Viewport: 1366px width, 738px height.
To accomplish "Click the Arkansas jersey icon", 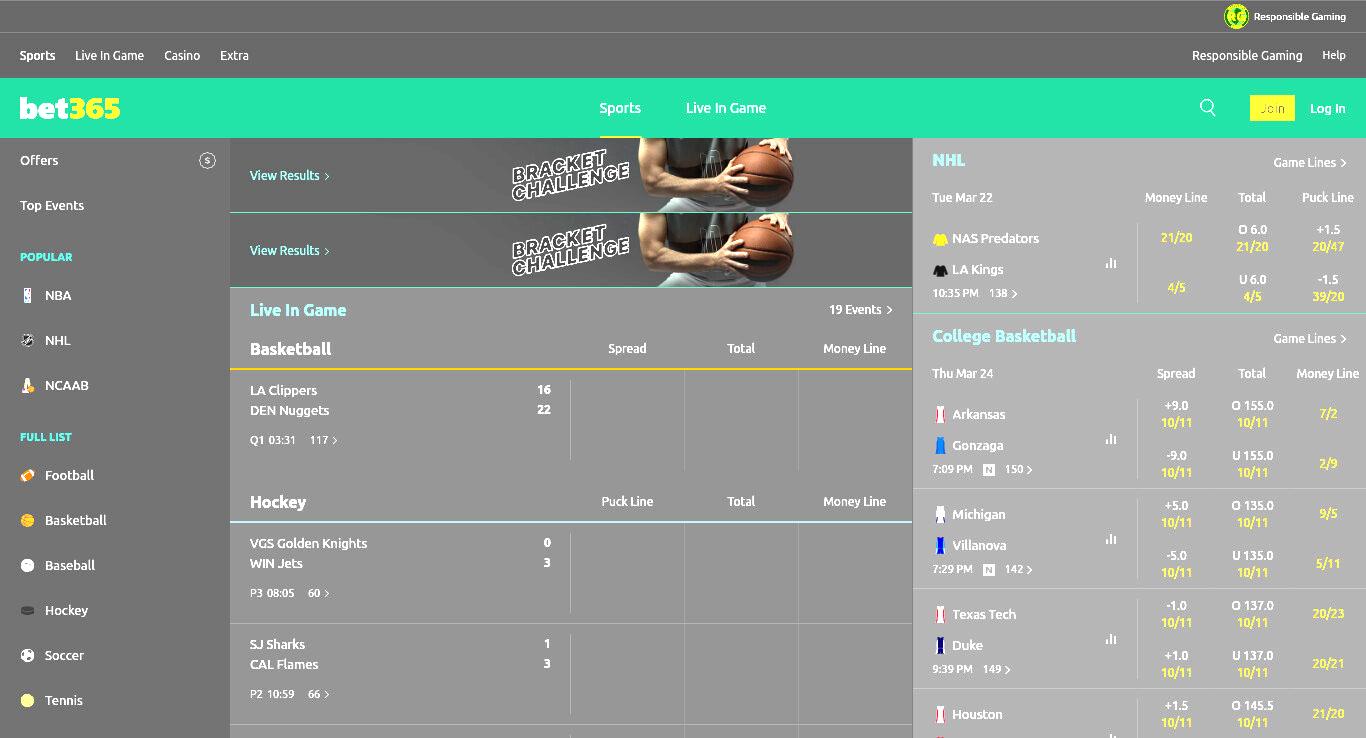I will [940, 414].
